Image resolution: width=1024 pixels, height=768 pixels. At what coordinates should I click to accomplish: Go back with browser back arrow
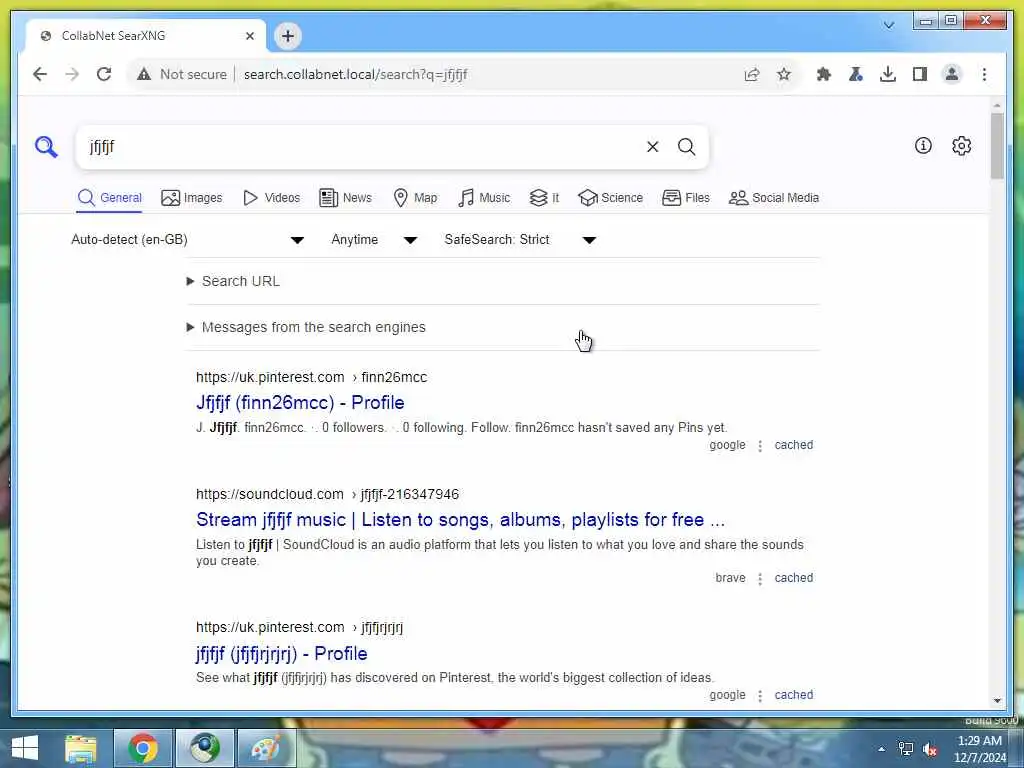(40, 74)
